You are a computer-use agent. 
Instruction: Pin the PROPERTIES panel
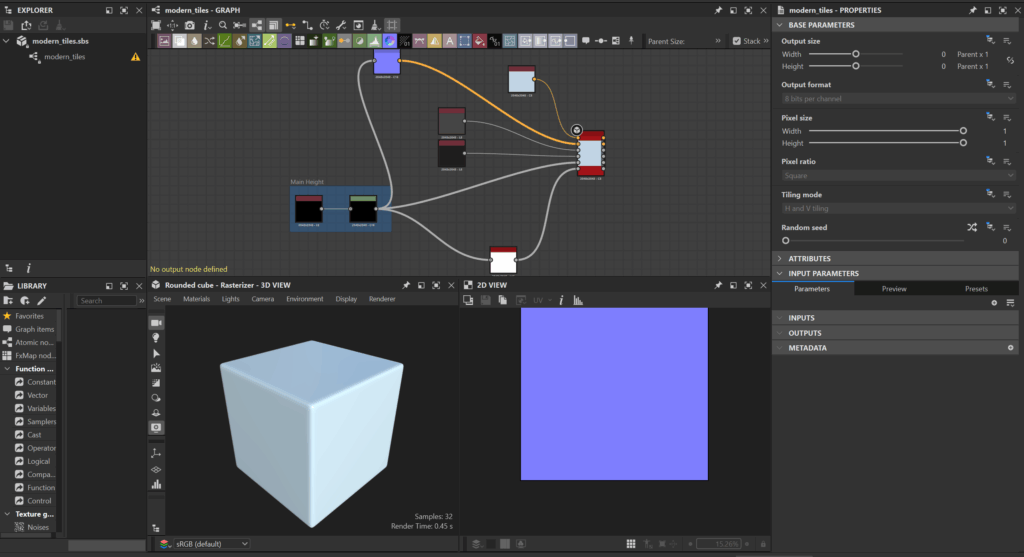pos(972,10)
